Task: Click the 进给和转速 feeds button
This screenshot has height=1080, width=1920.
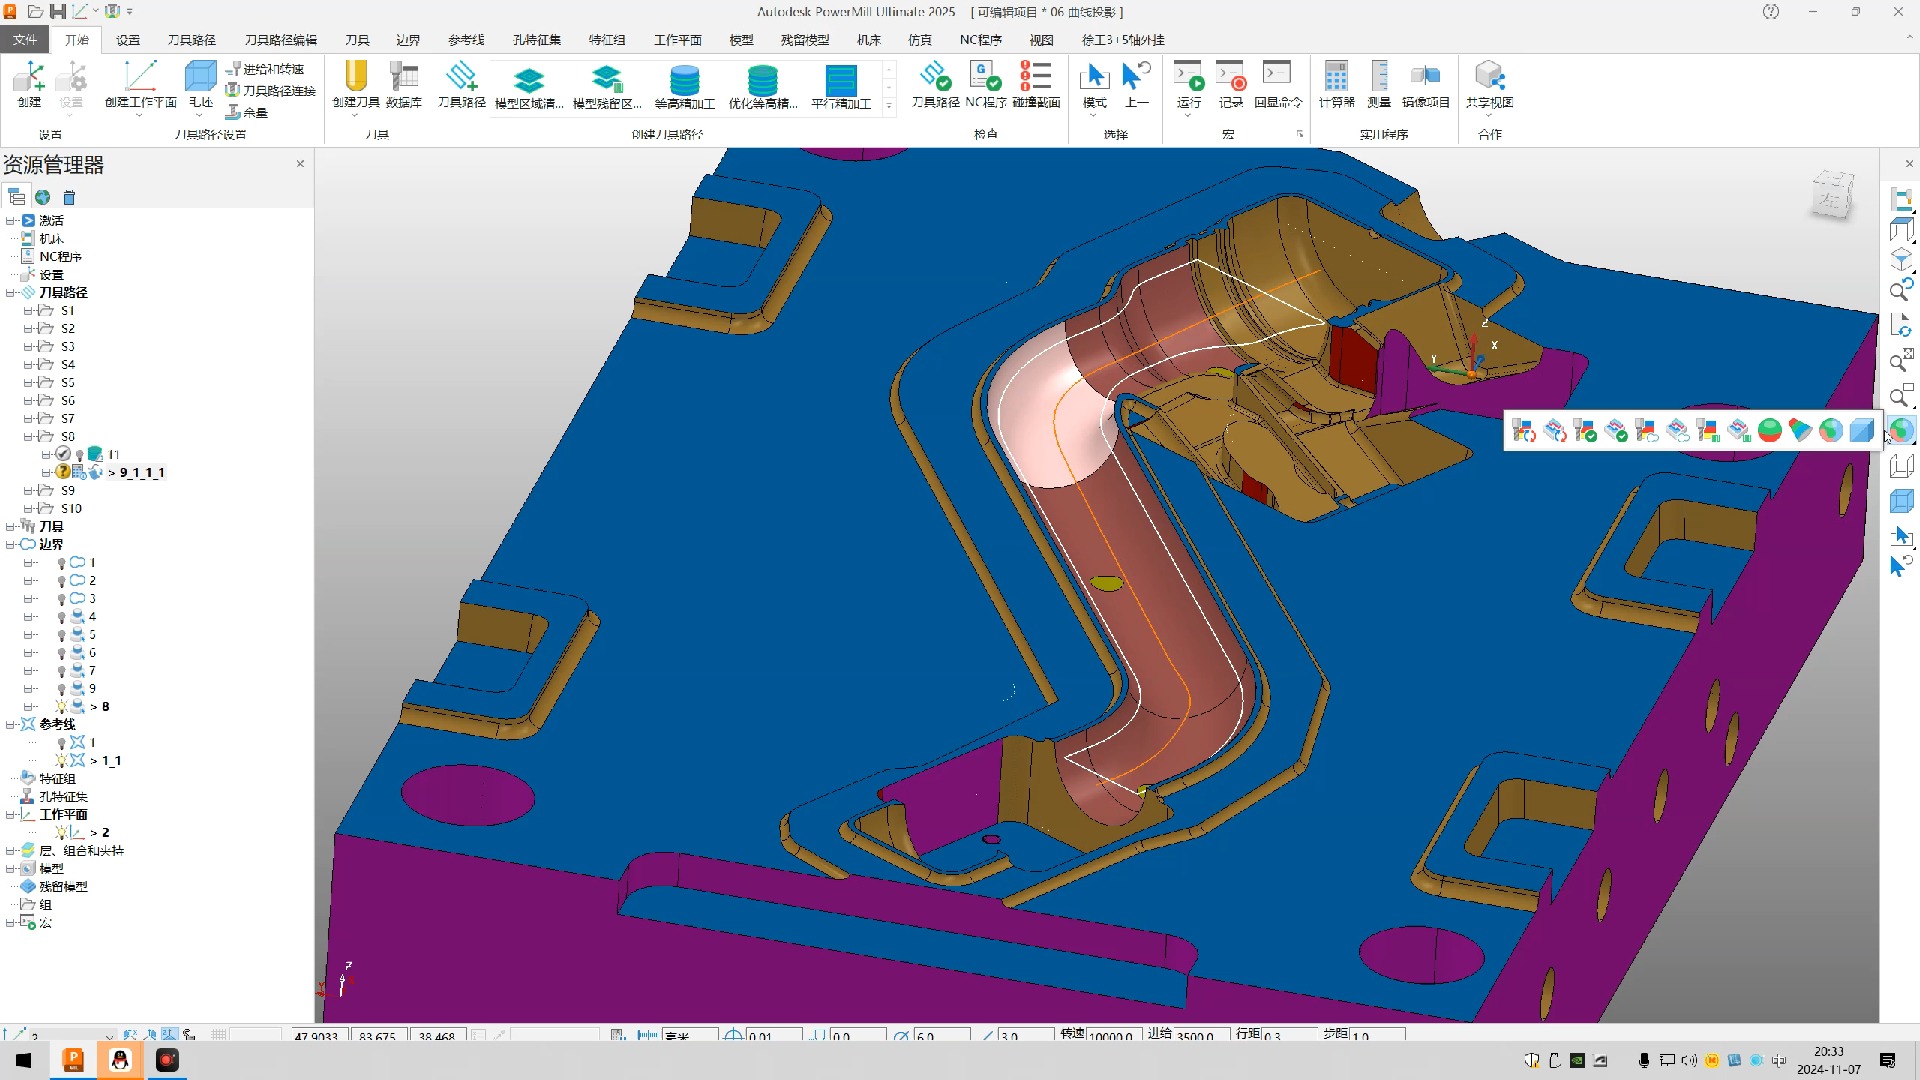Action: pyautogui.click(x=265, y=69)
